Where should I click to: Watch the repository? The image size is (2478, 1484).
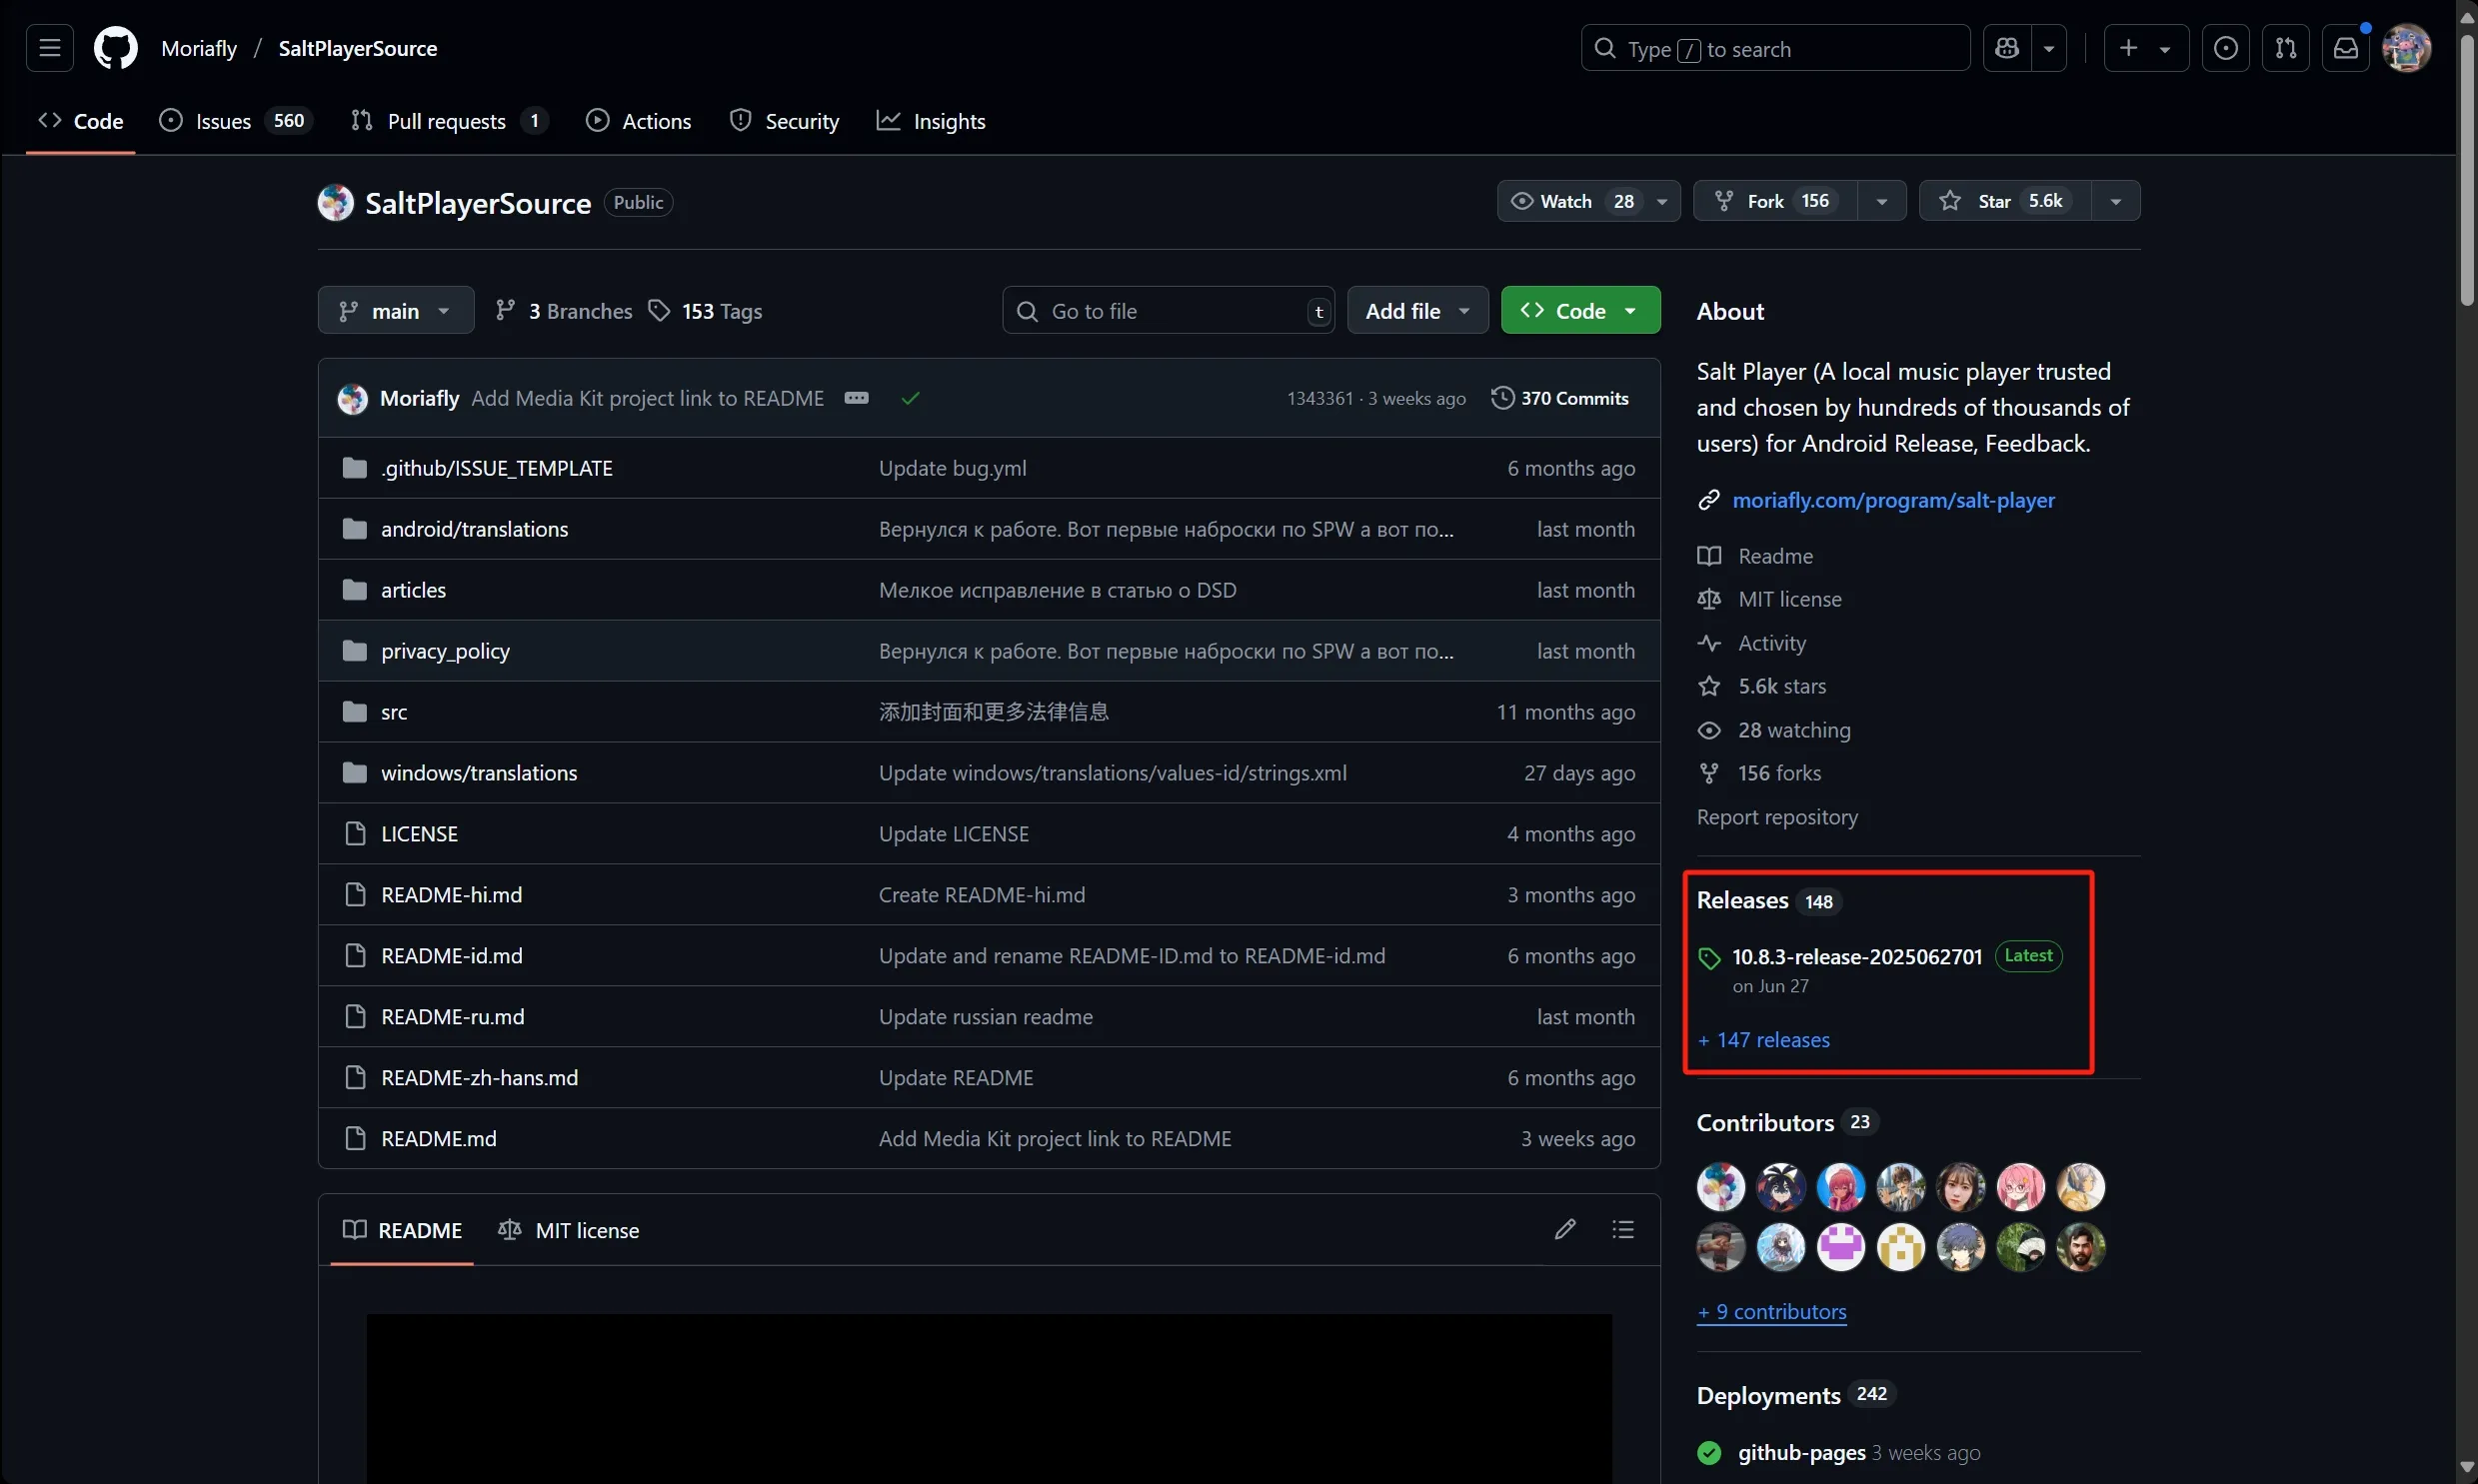click(x=1567, y=201)
